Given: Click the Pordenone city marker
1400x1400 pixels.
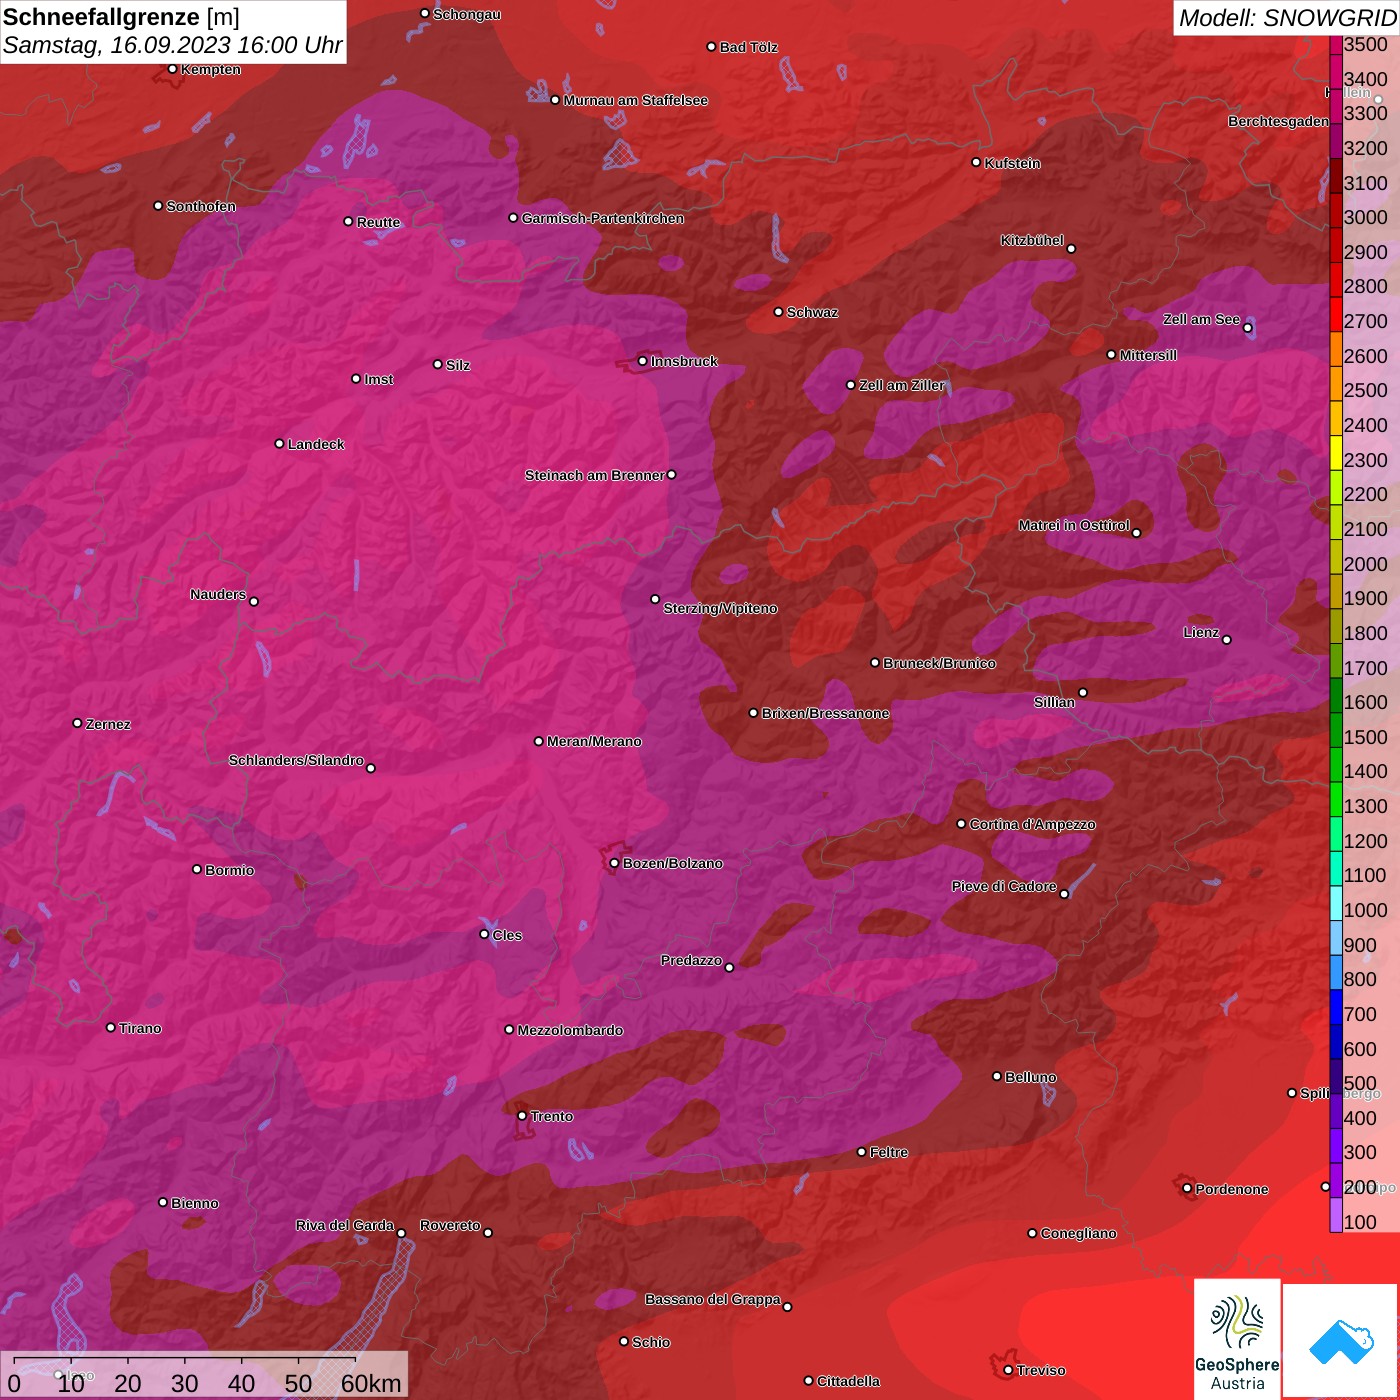Looking at the screenshot, I should (x=1187, y=1188).
